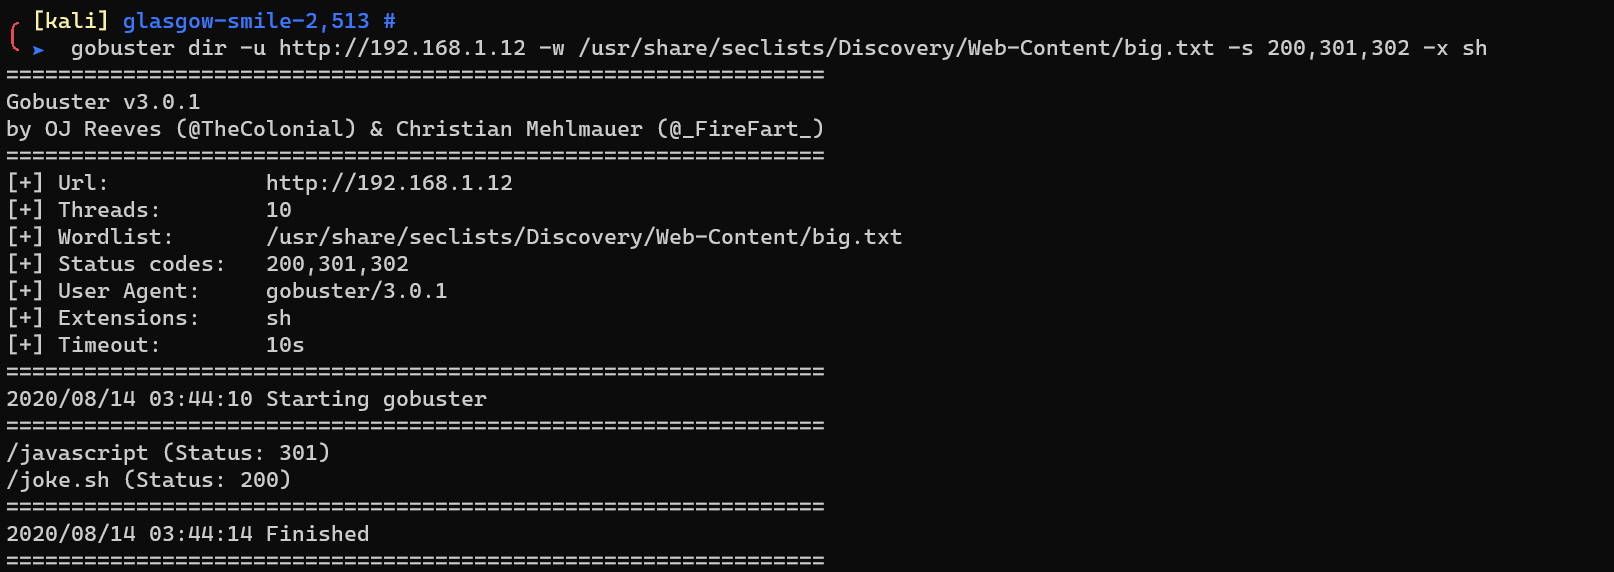Viewport: 1614px width, 572px height.
Task: Click the Threads value 10
Action: [x=279, y=210]
